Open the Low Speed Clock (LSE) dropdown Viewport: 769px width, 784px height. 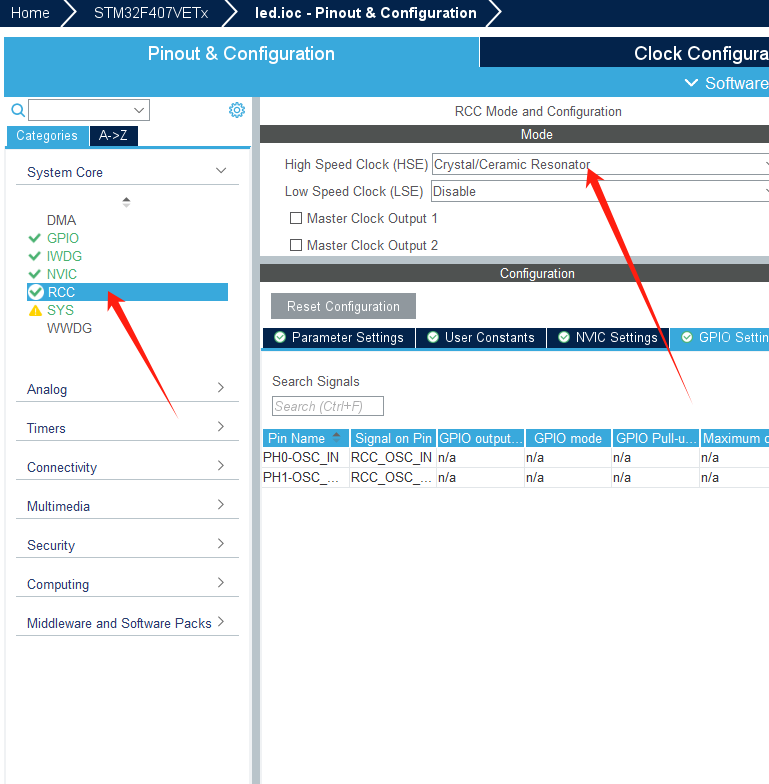pos(600,191)
